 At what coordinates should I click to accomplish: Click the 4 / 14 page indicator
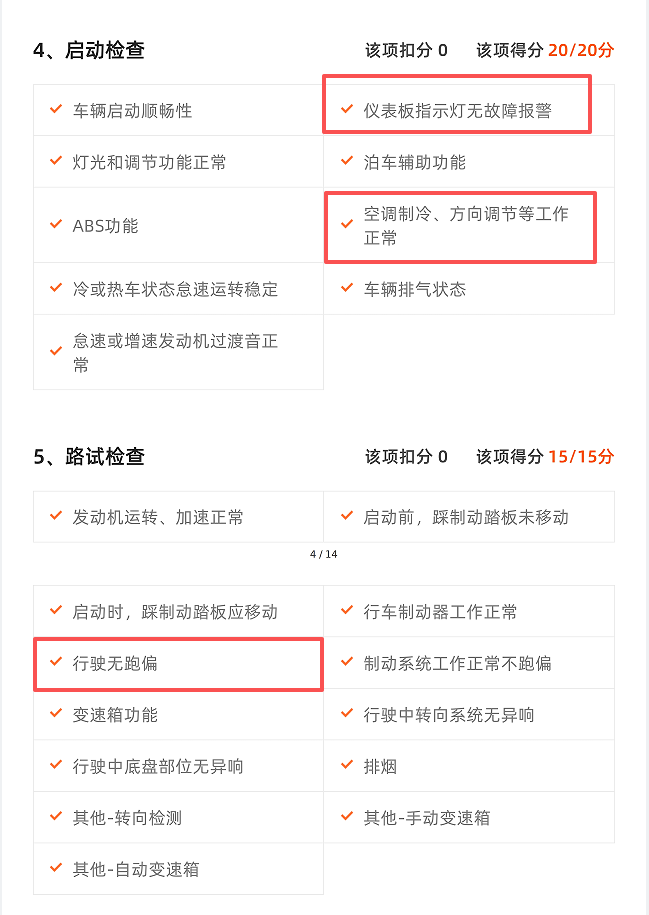[324, 554]
